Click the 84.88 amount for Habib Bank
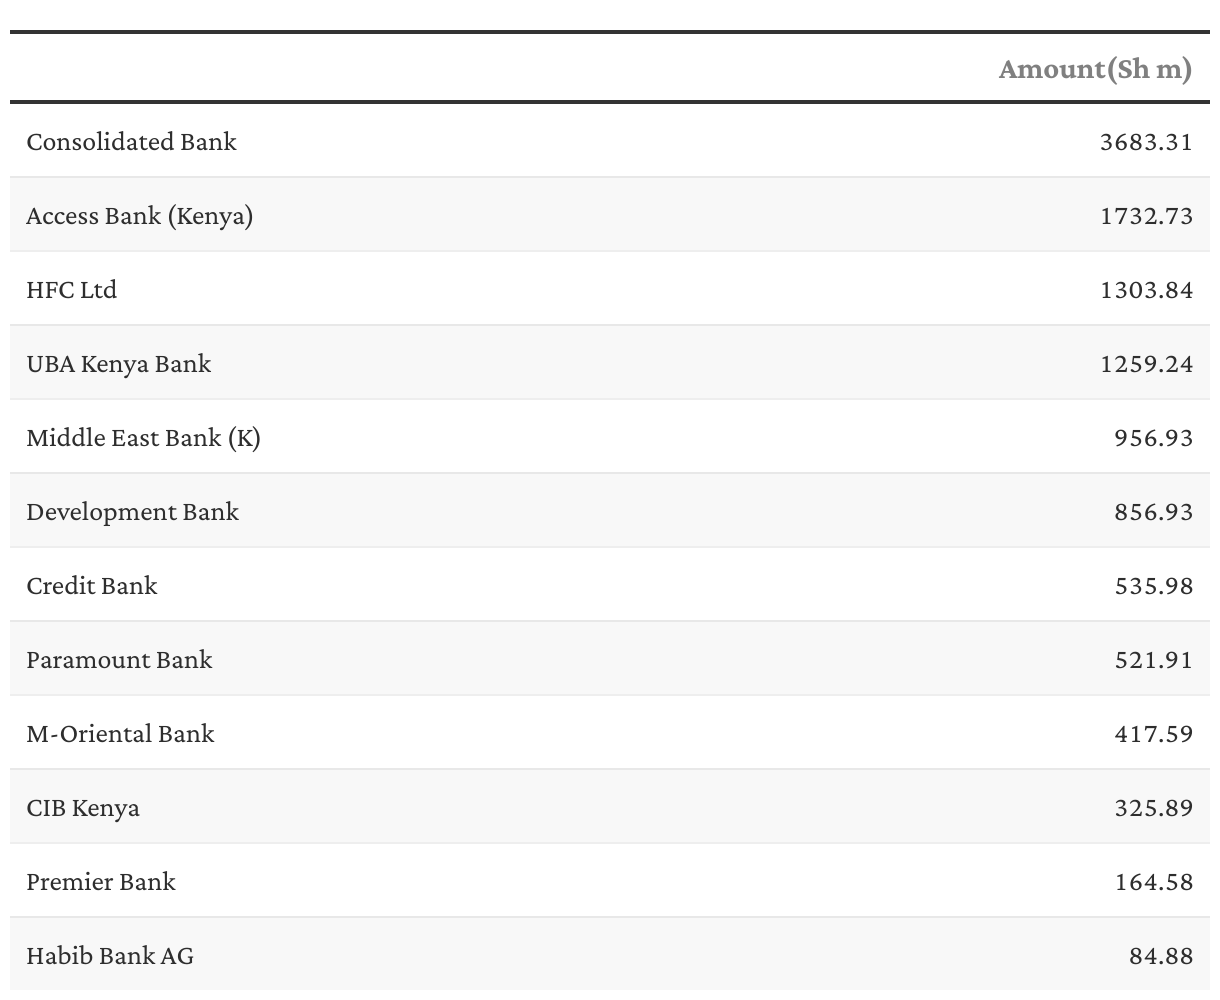Image resolution: width=1220 pixels, height=1000 pixels. [x=1160, y=956]
